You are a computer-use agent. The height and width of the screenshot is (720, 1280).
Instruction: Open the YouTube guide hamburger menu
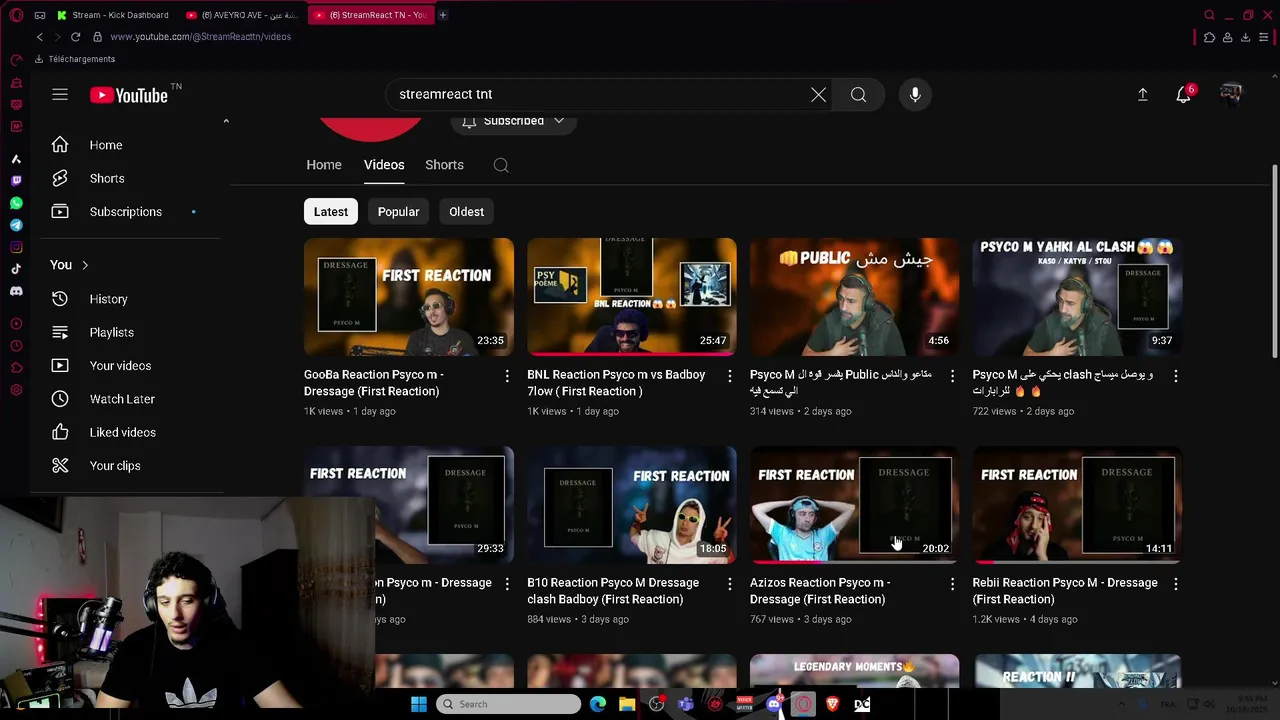coord(60,94)
